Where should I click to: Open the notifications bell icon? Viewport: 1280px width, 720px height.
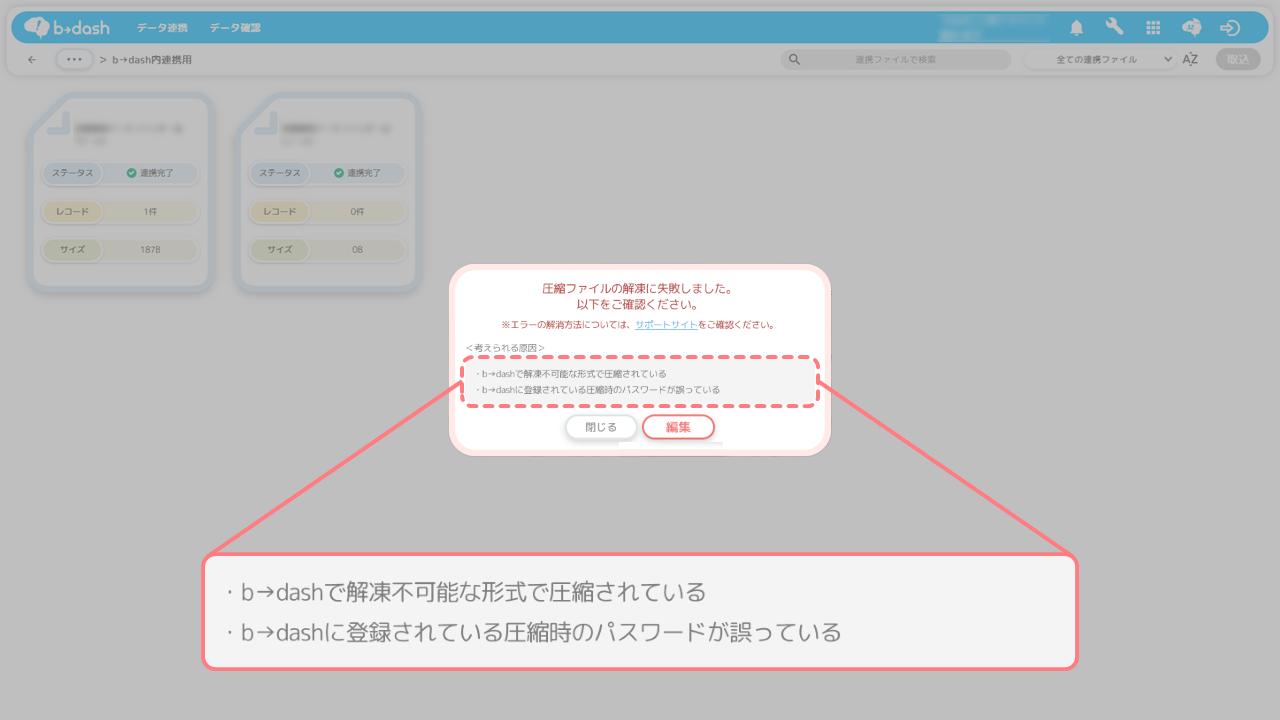click(x=1077, y=28)
